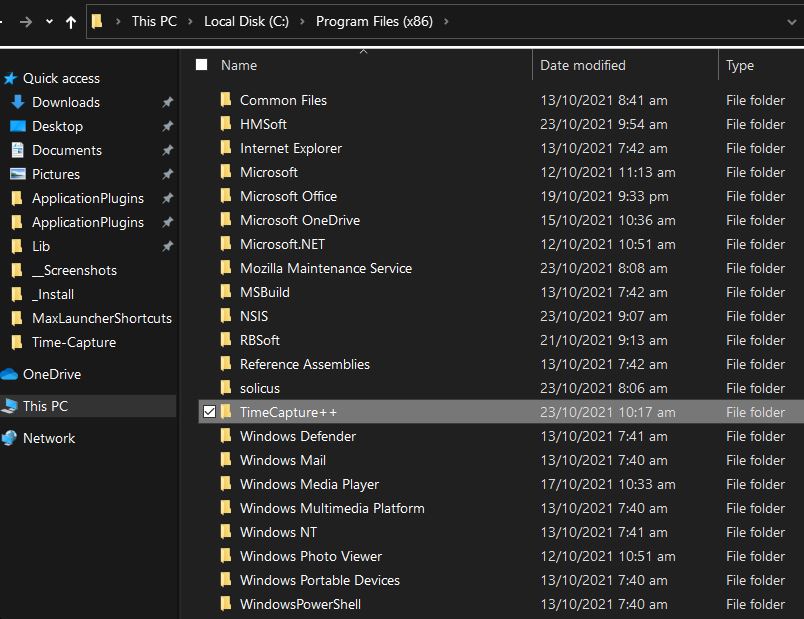Click the Windows Defender folder icon

226,436
